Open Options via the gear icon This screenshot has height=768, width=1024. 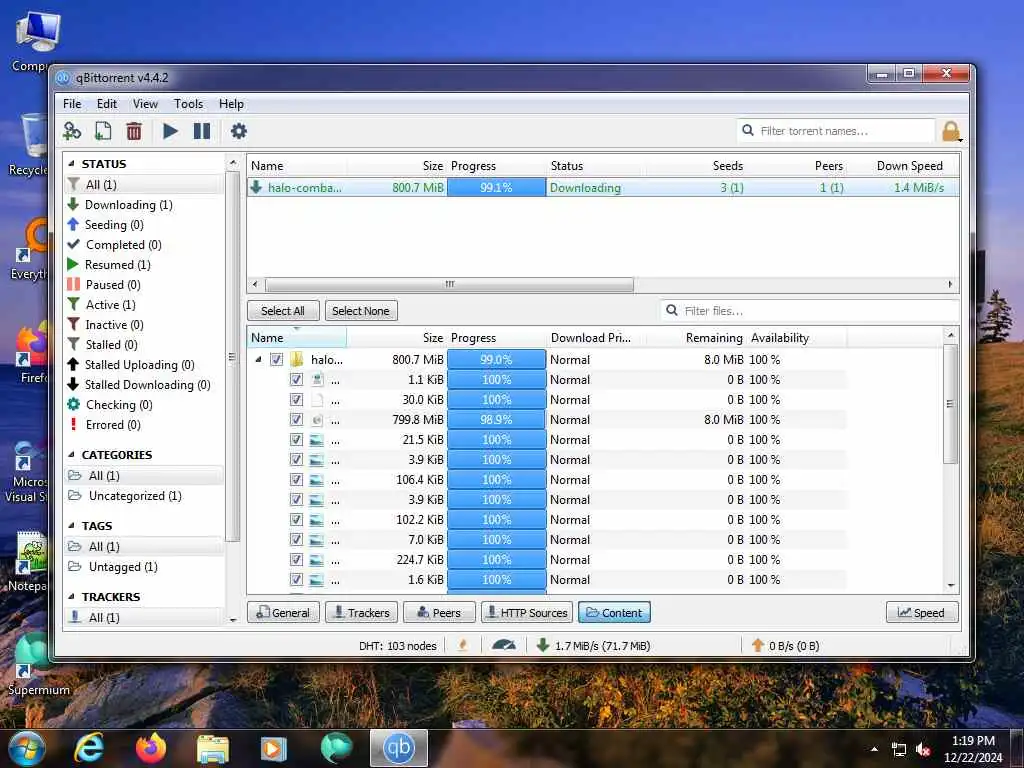point(239,131)
